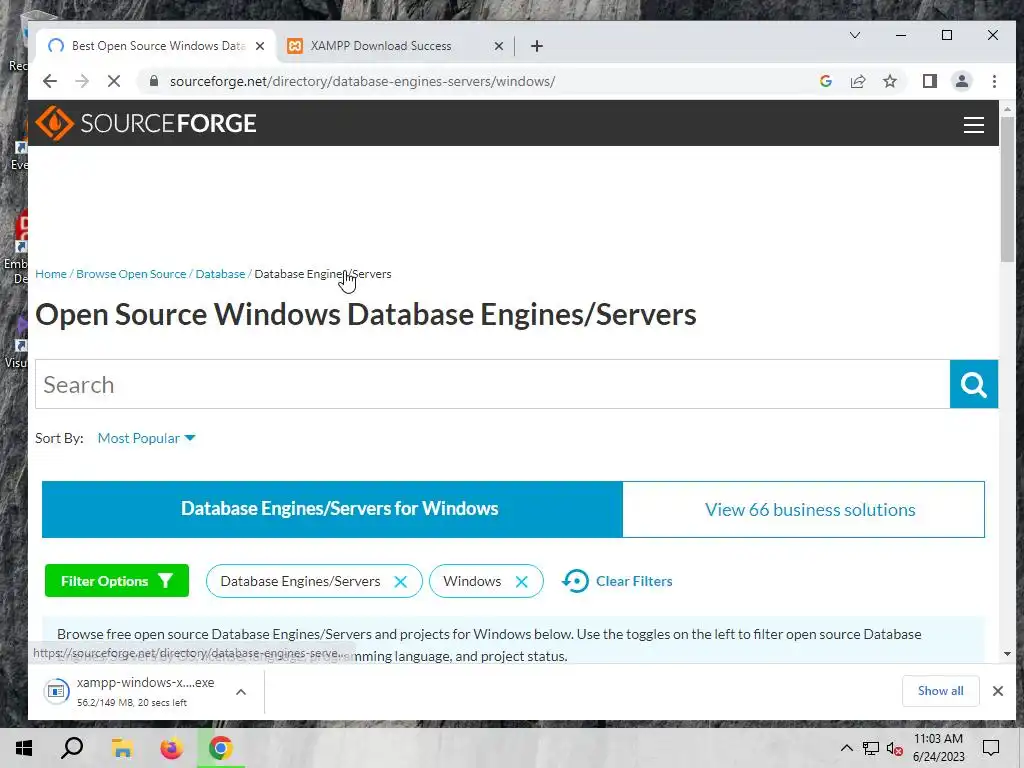Viewport: 1024px width, 768px height.
Task: Click Clear Filters
Action: point(617,581)
